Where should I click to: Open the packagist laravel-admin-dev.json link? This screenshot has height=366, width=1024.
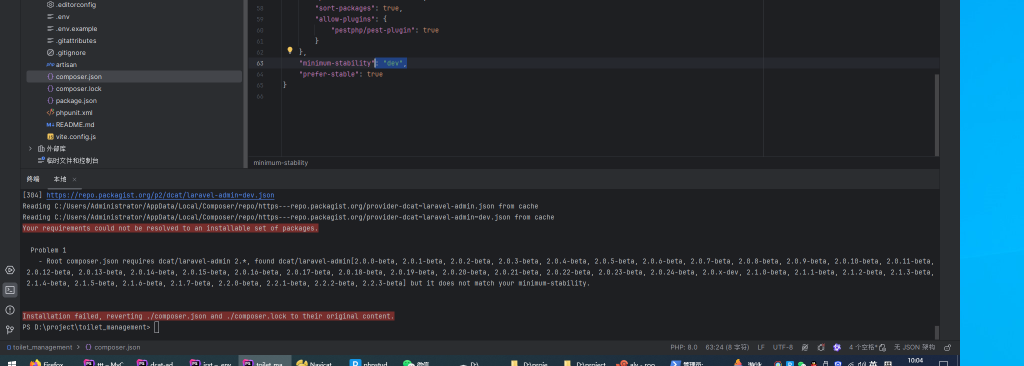click(x=160, y=195)
